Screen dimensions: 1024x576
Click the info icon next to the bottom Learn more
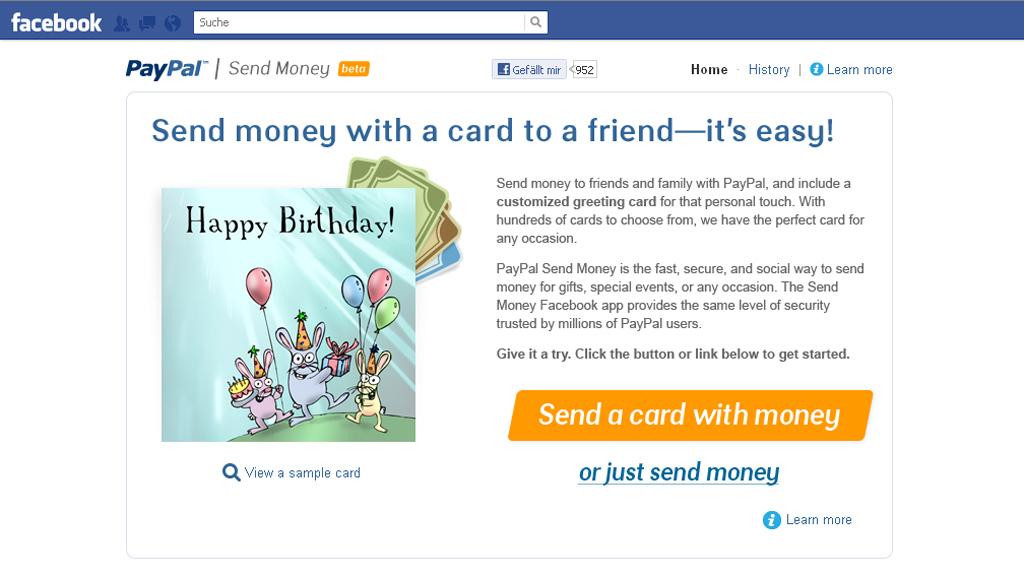(771, 520)
